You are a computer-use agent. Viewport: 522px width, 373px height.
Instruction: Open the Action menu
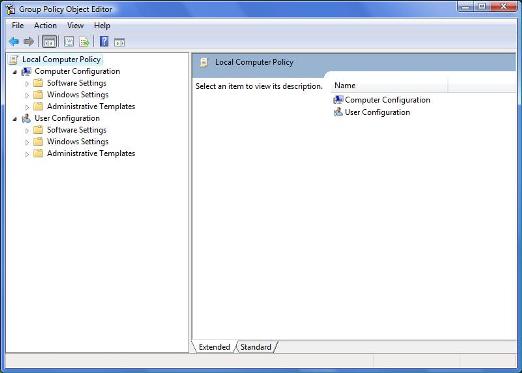click(x=45, y=25)
